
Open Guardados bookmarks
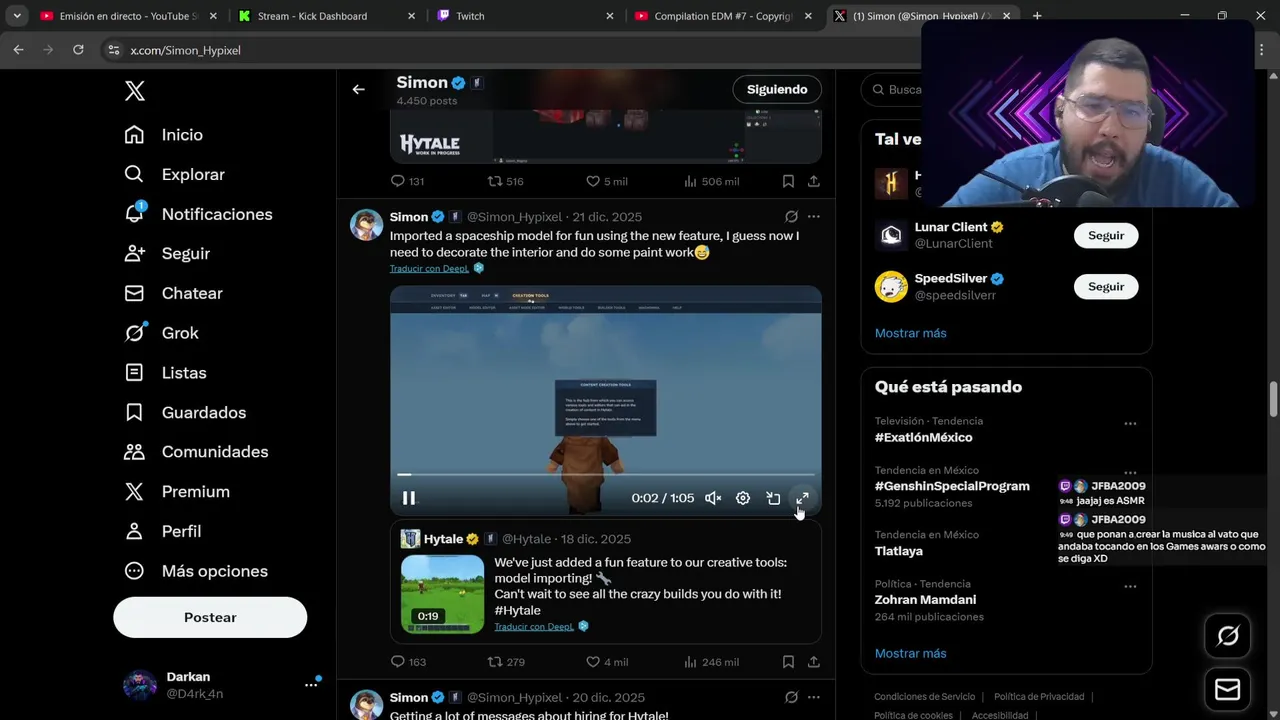(x=185, y=412)
